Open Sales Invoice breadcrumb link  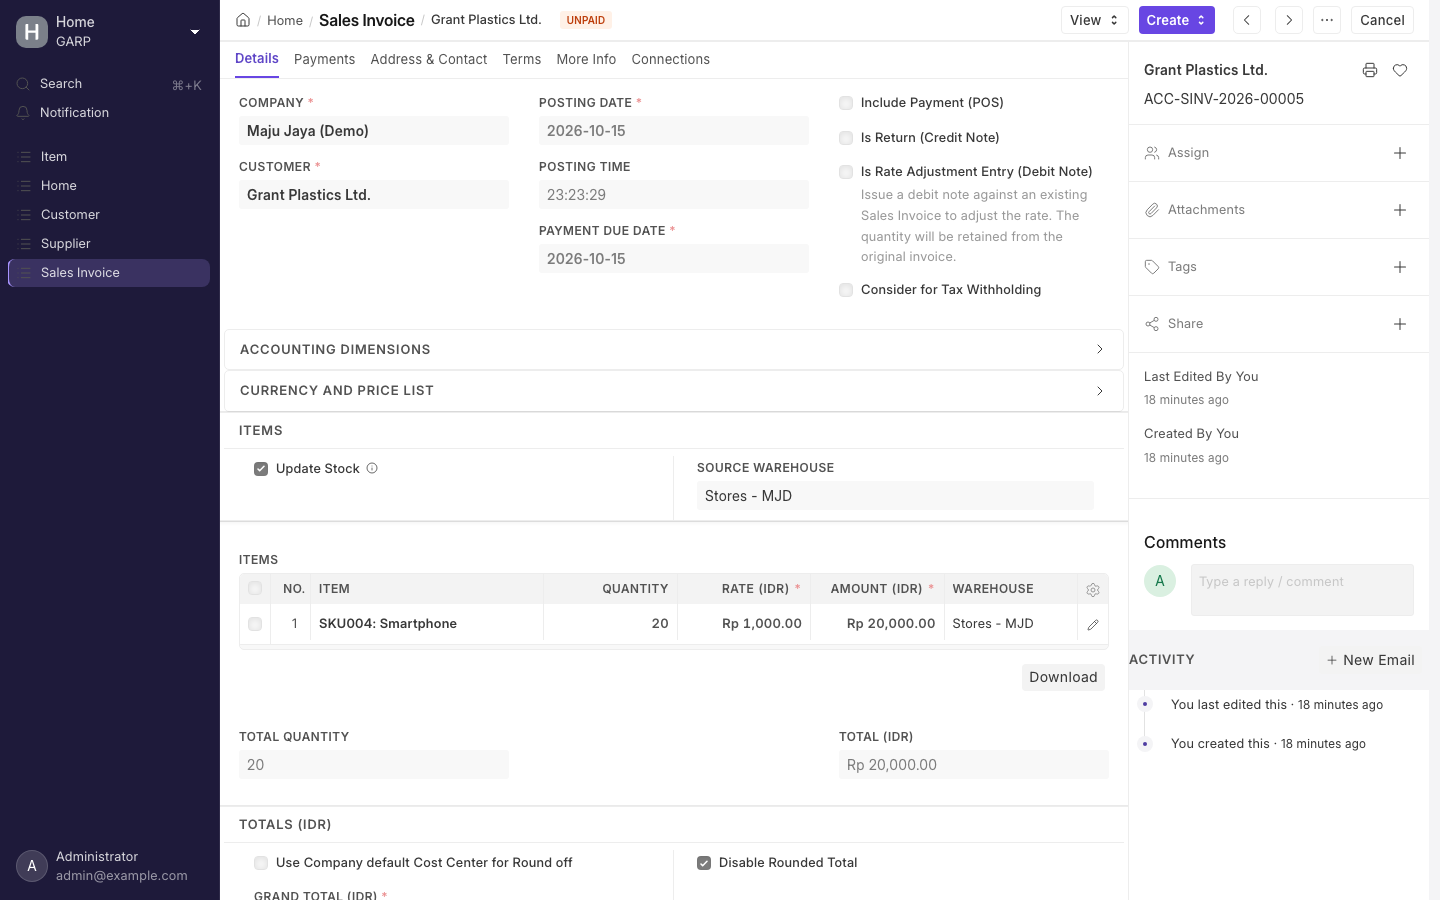[x=367, y=20]
